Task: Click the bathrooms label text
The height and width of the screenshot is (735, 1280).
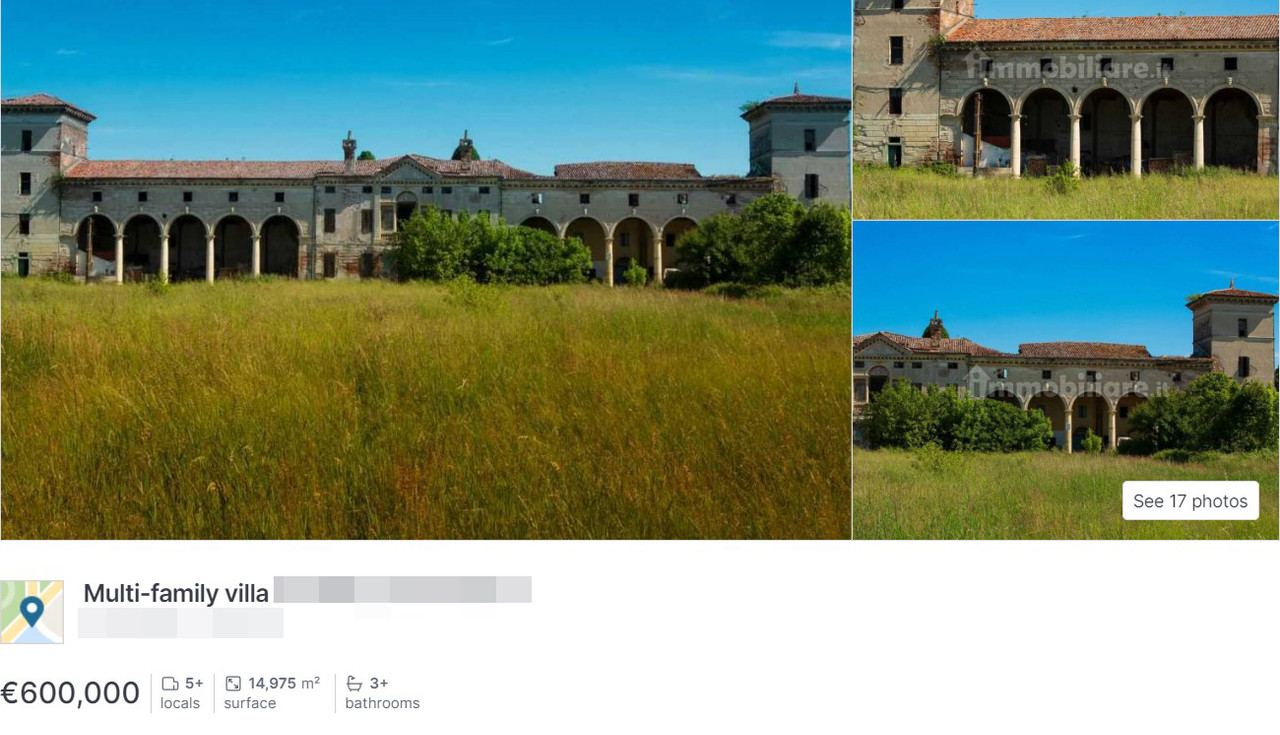Action: click(x=382, y=703)
